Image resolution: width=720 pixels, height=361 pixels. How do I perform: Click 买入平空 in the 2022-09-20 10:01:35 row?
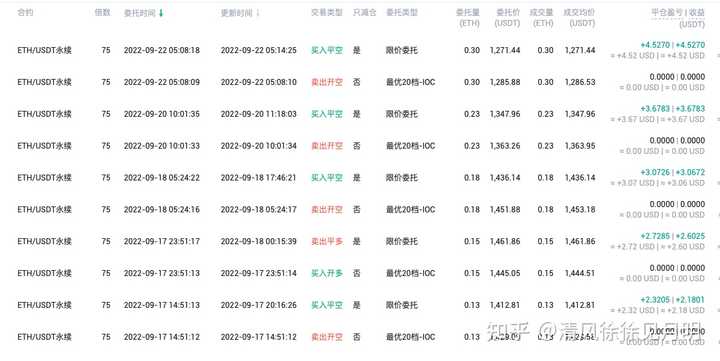pos(327,114)
